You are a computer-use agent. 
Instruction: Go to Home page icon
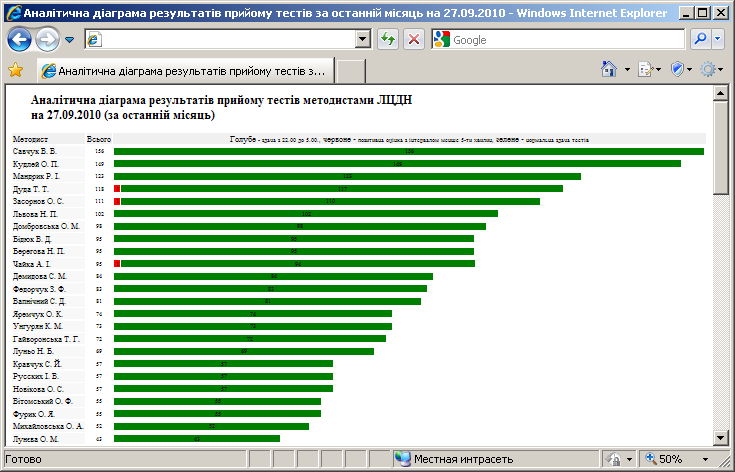click(x=608, y=69)
